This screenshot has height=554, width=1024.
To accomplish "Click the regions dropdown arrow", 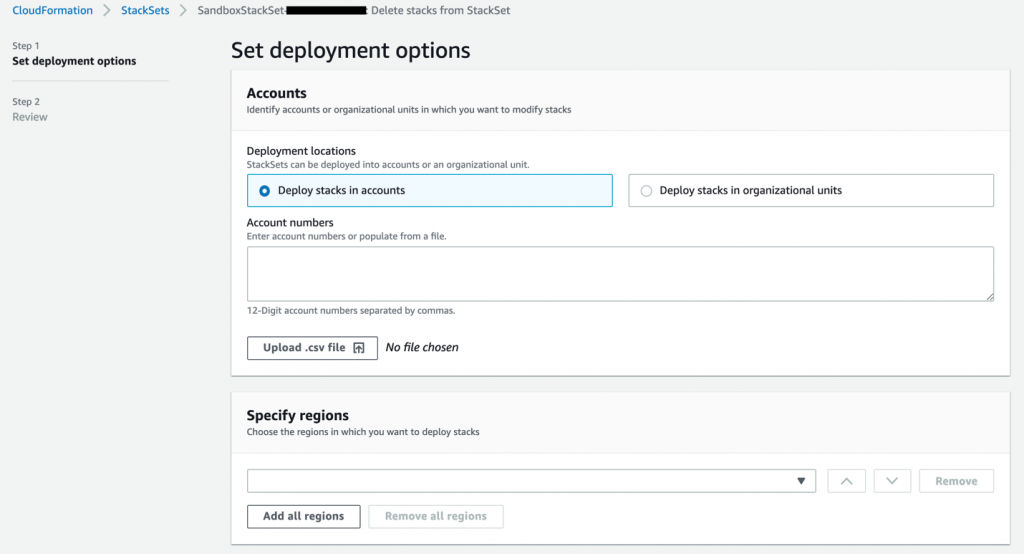I will point(800,481).
